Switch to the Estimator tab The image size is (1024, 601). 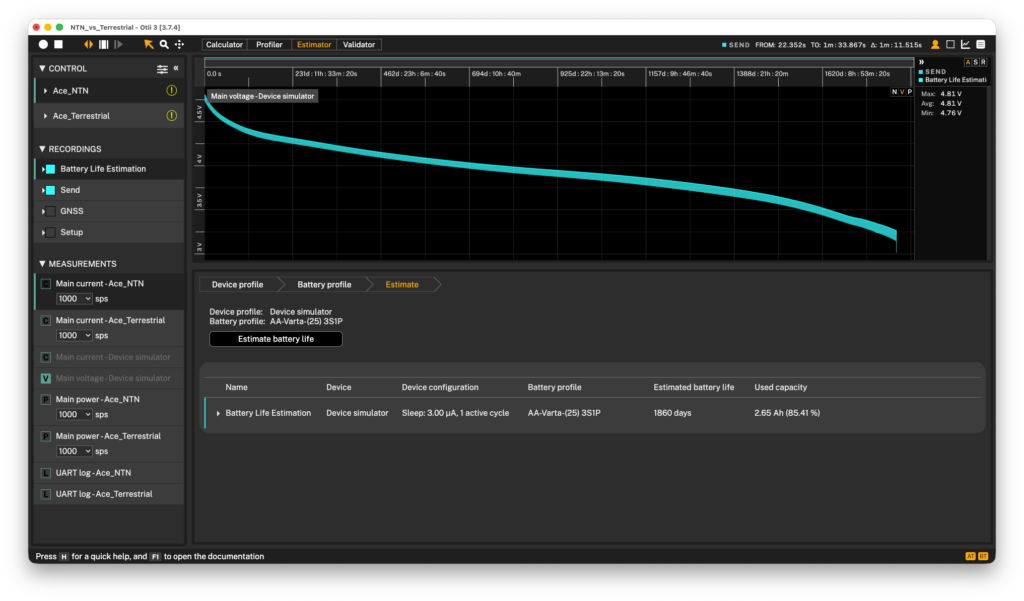click(314, 44)
